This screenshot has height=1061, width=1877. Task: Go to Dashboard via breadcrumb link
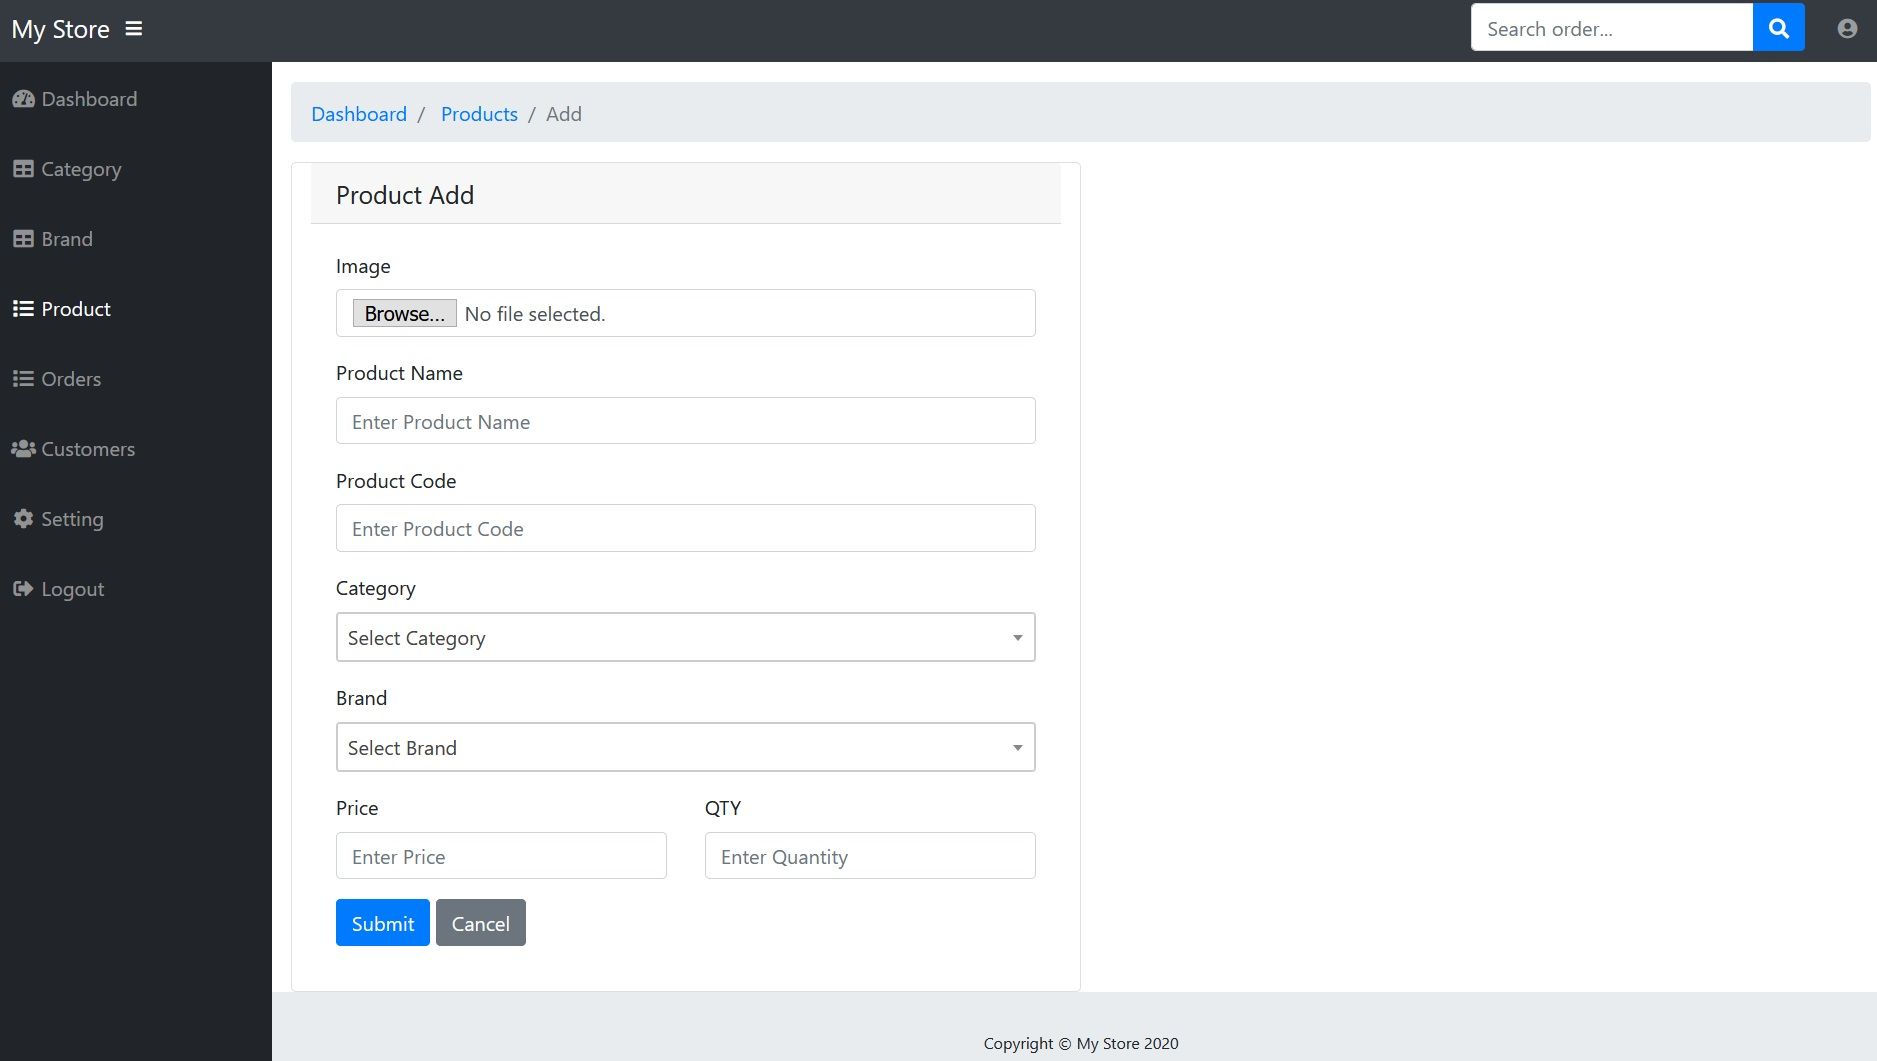[x=359, y=114]
